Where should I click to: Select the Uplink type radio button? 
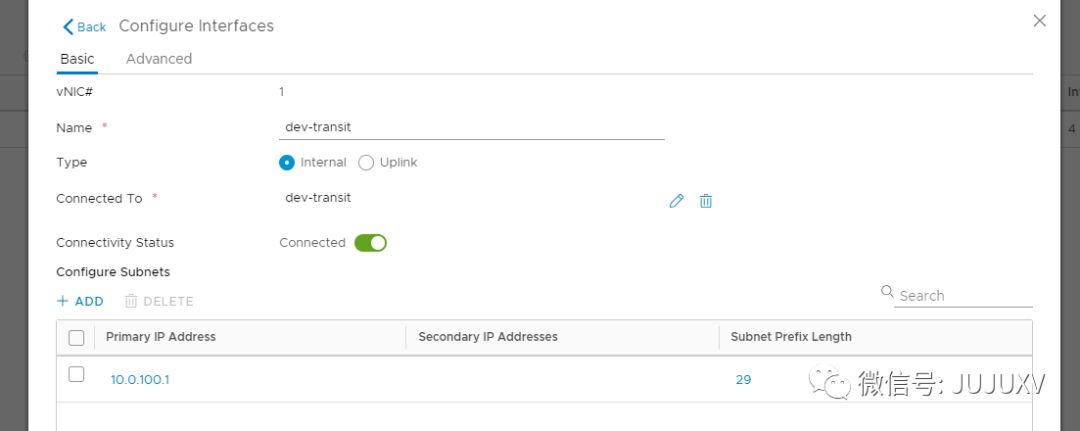(x=366, y=163)
